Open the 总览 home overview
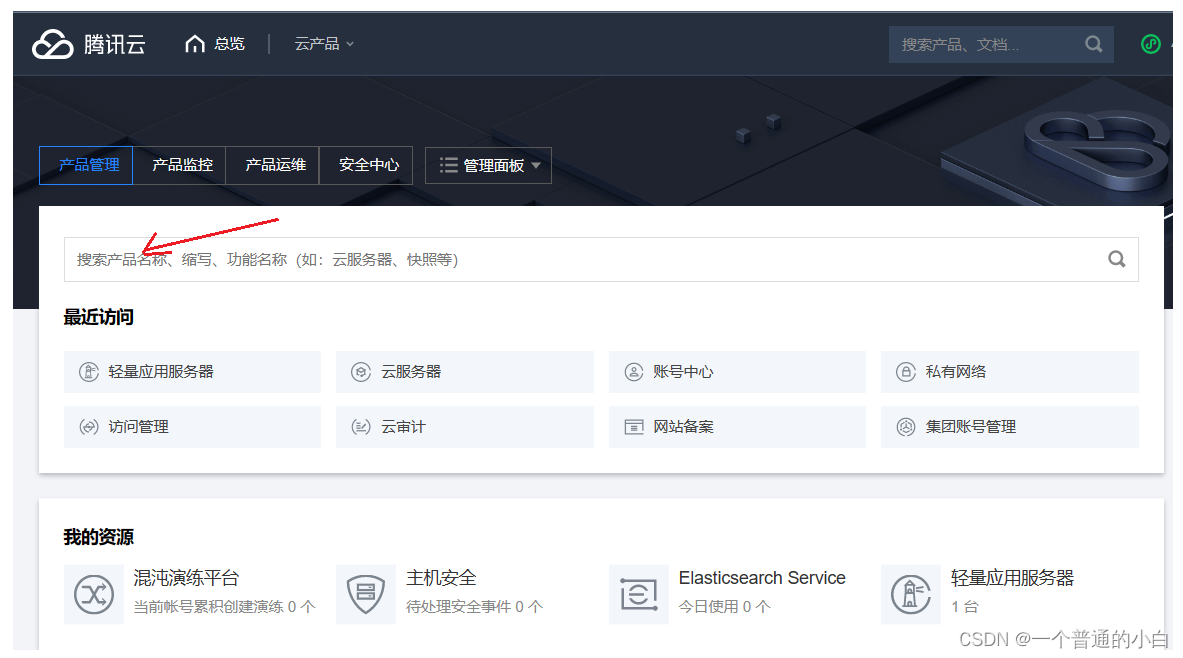 tap(215, 45)
